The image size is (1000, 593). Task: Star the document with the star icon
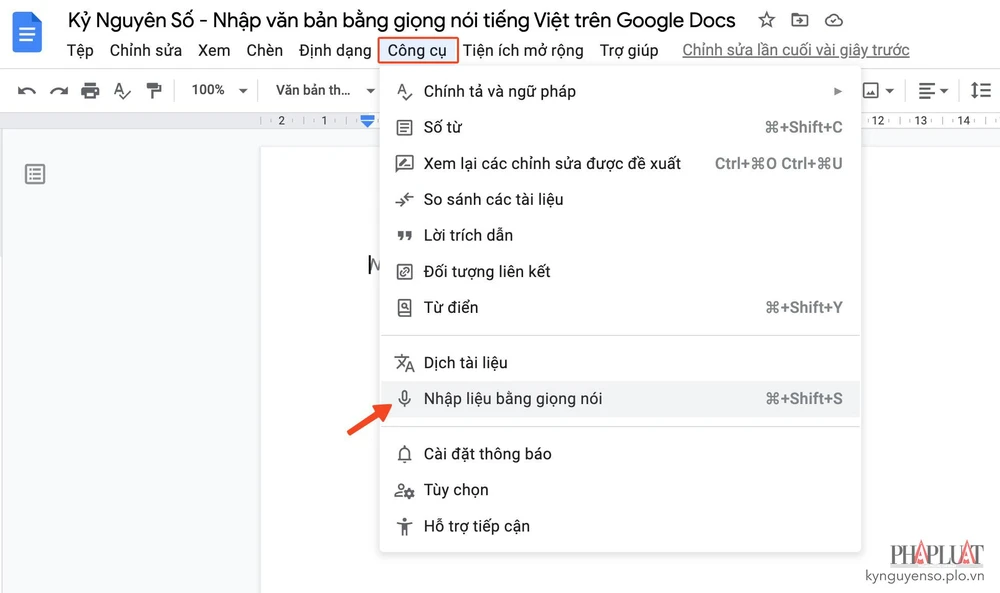pos(766,19)
